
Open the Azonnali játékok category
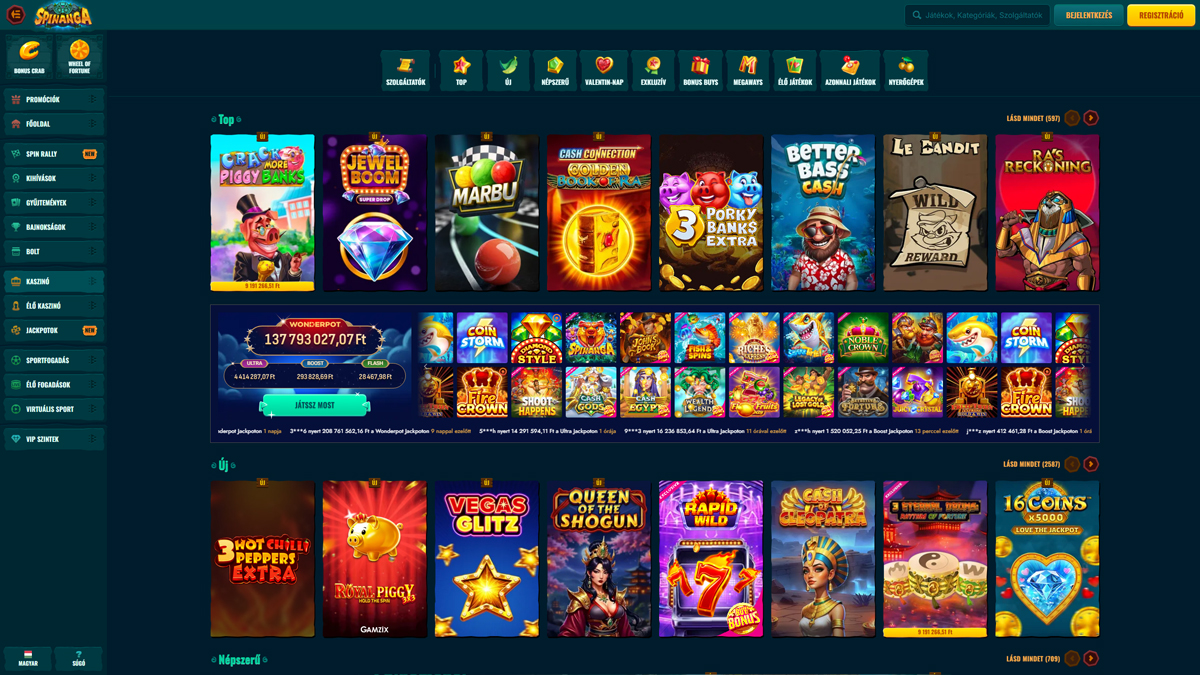tap(850, 70)
